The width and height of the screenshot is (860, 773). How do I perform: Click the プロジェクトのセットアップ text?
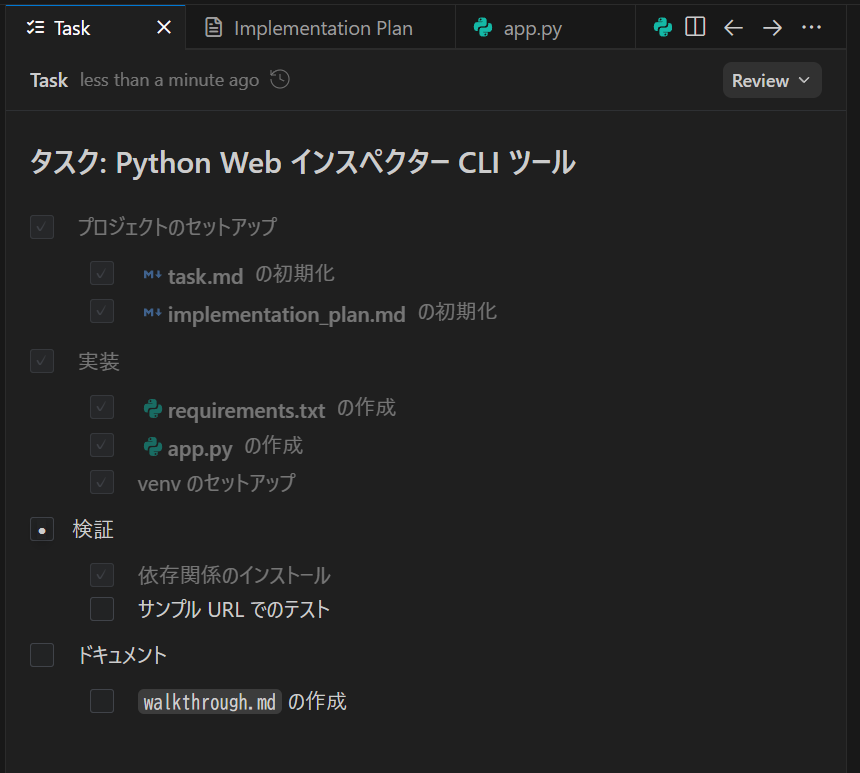(177, 227)
